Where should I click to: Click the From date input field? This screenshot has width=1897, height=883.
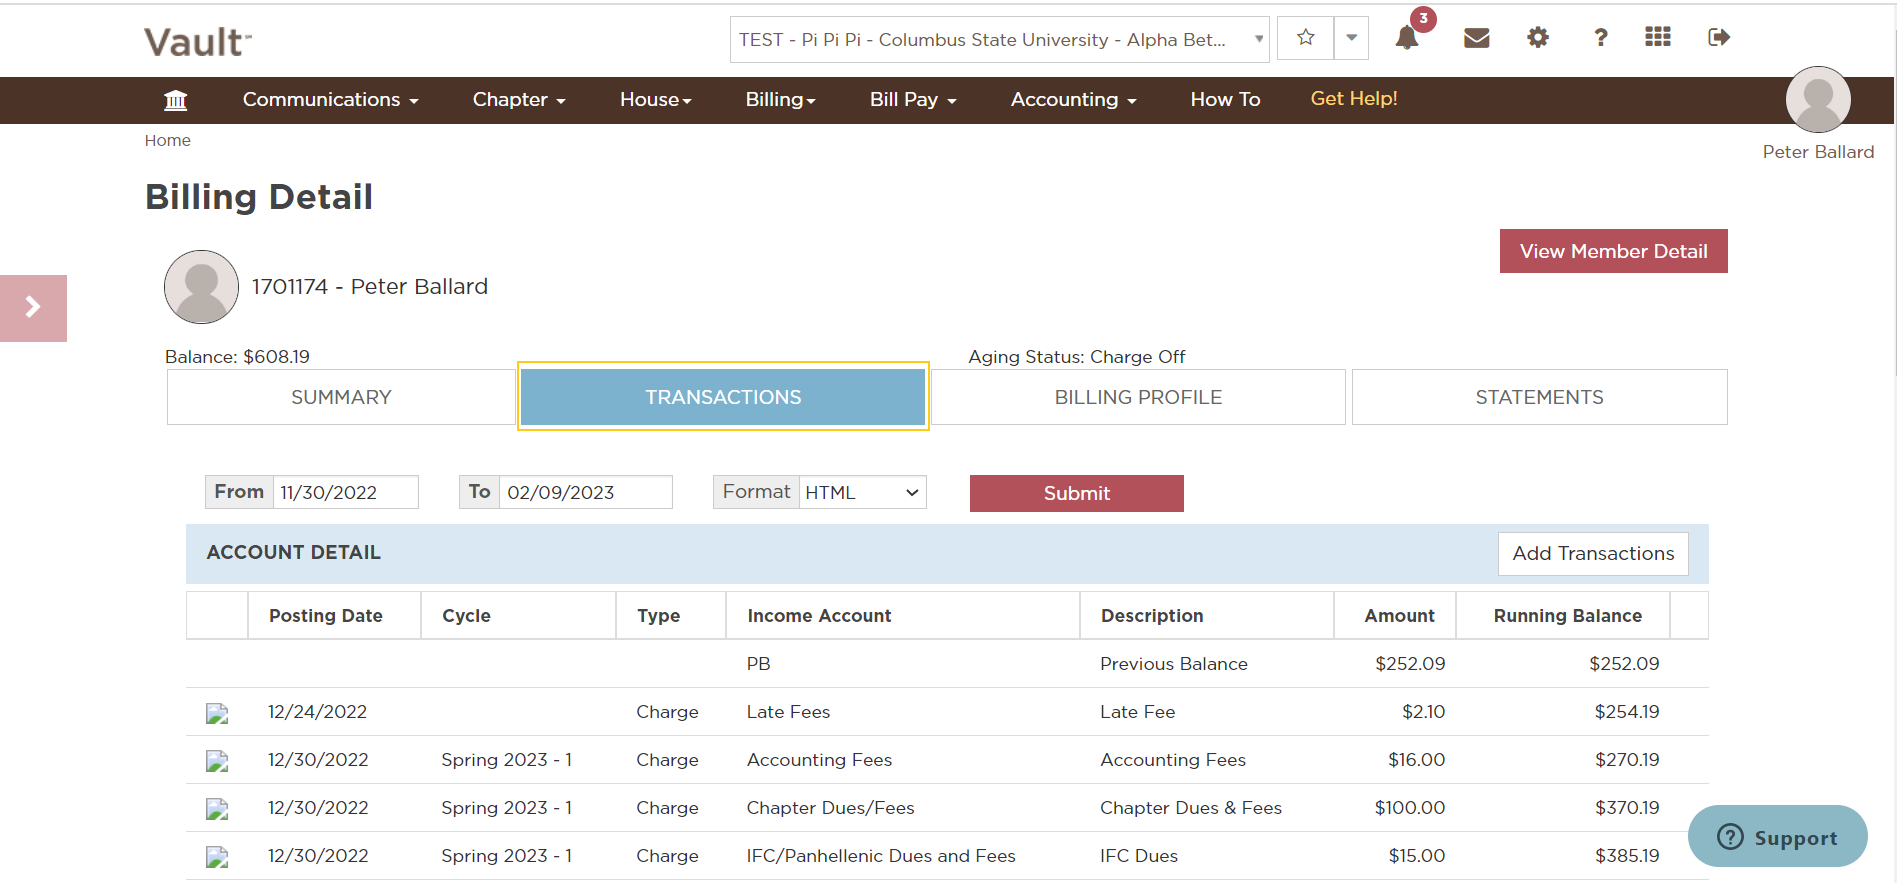[x=346, y=492]
